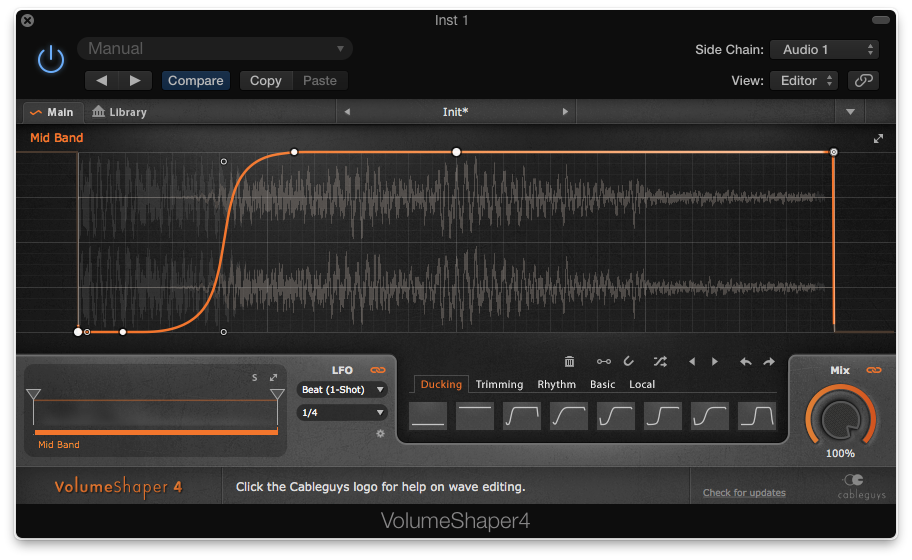Select the large middle top curve point
This screenshot has height=560, width=912.
(x=457, y=152)
